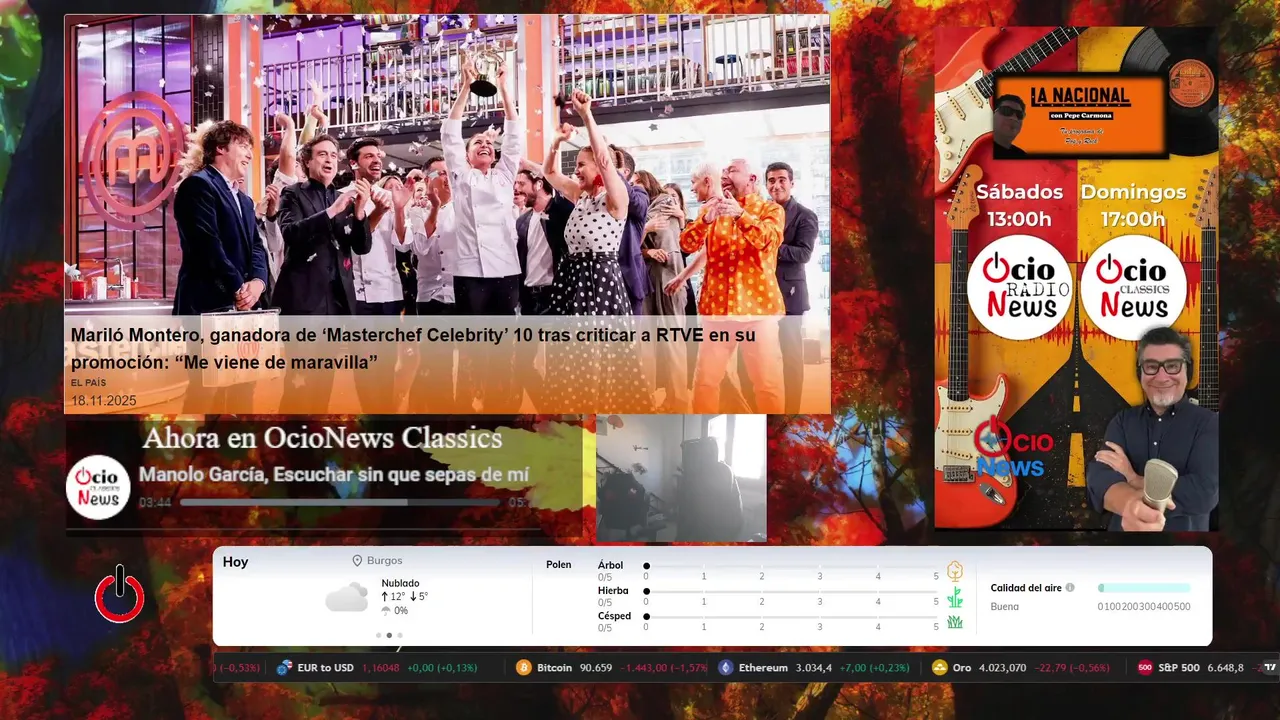Click the EUR to USD flag icon
The width and height of the screenshot is (1280, 720).
pyautogui.click(x=284, y=668)
